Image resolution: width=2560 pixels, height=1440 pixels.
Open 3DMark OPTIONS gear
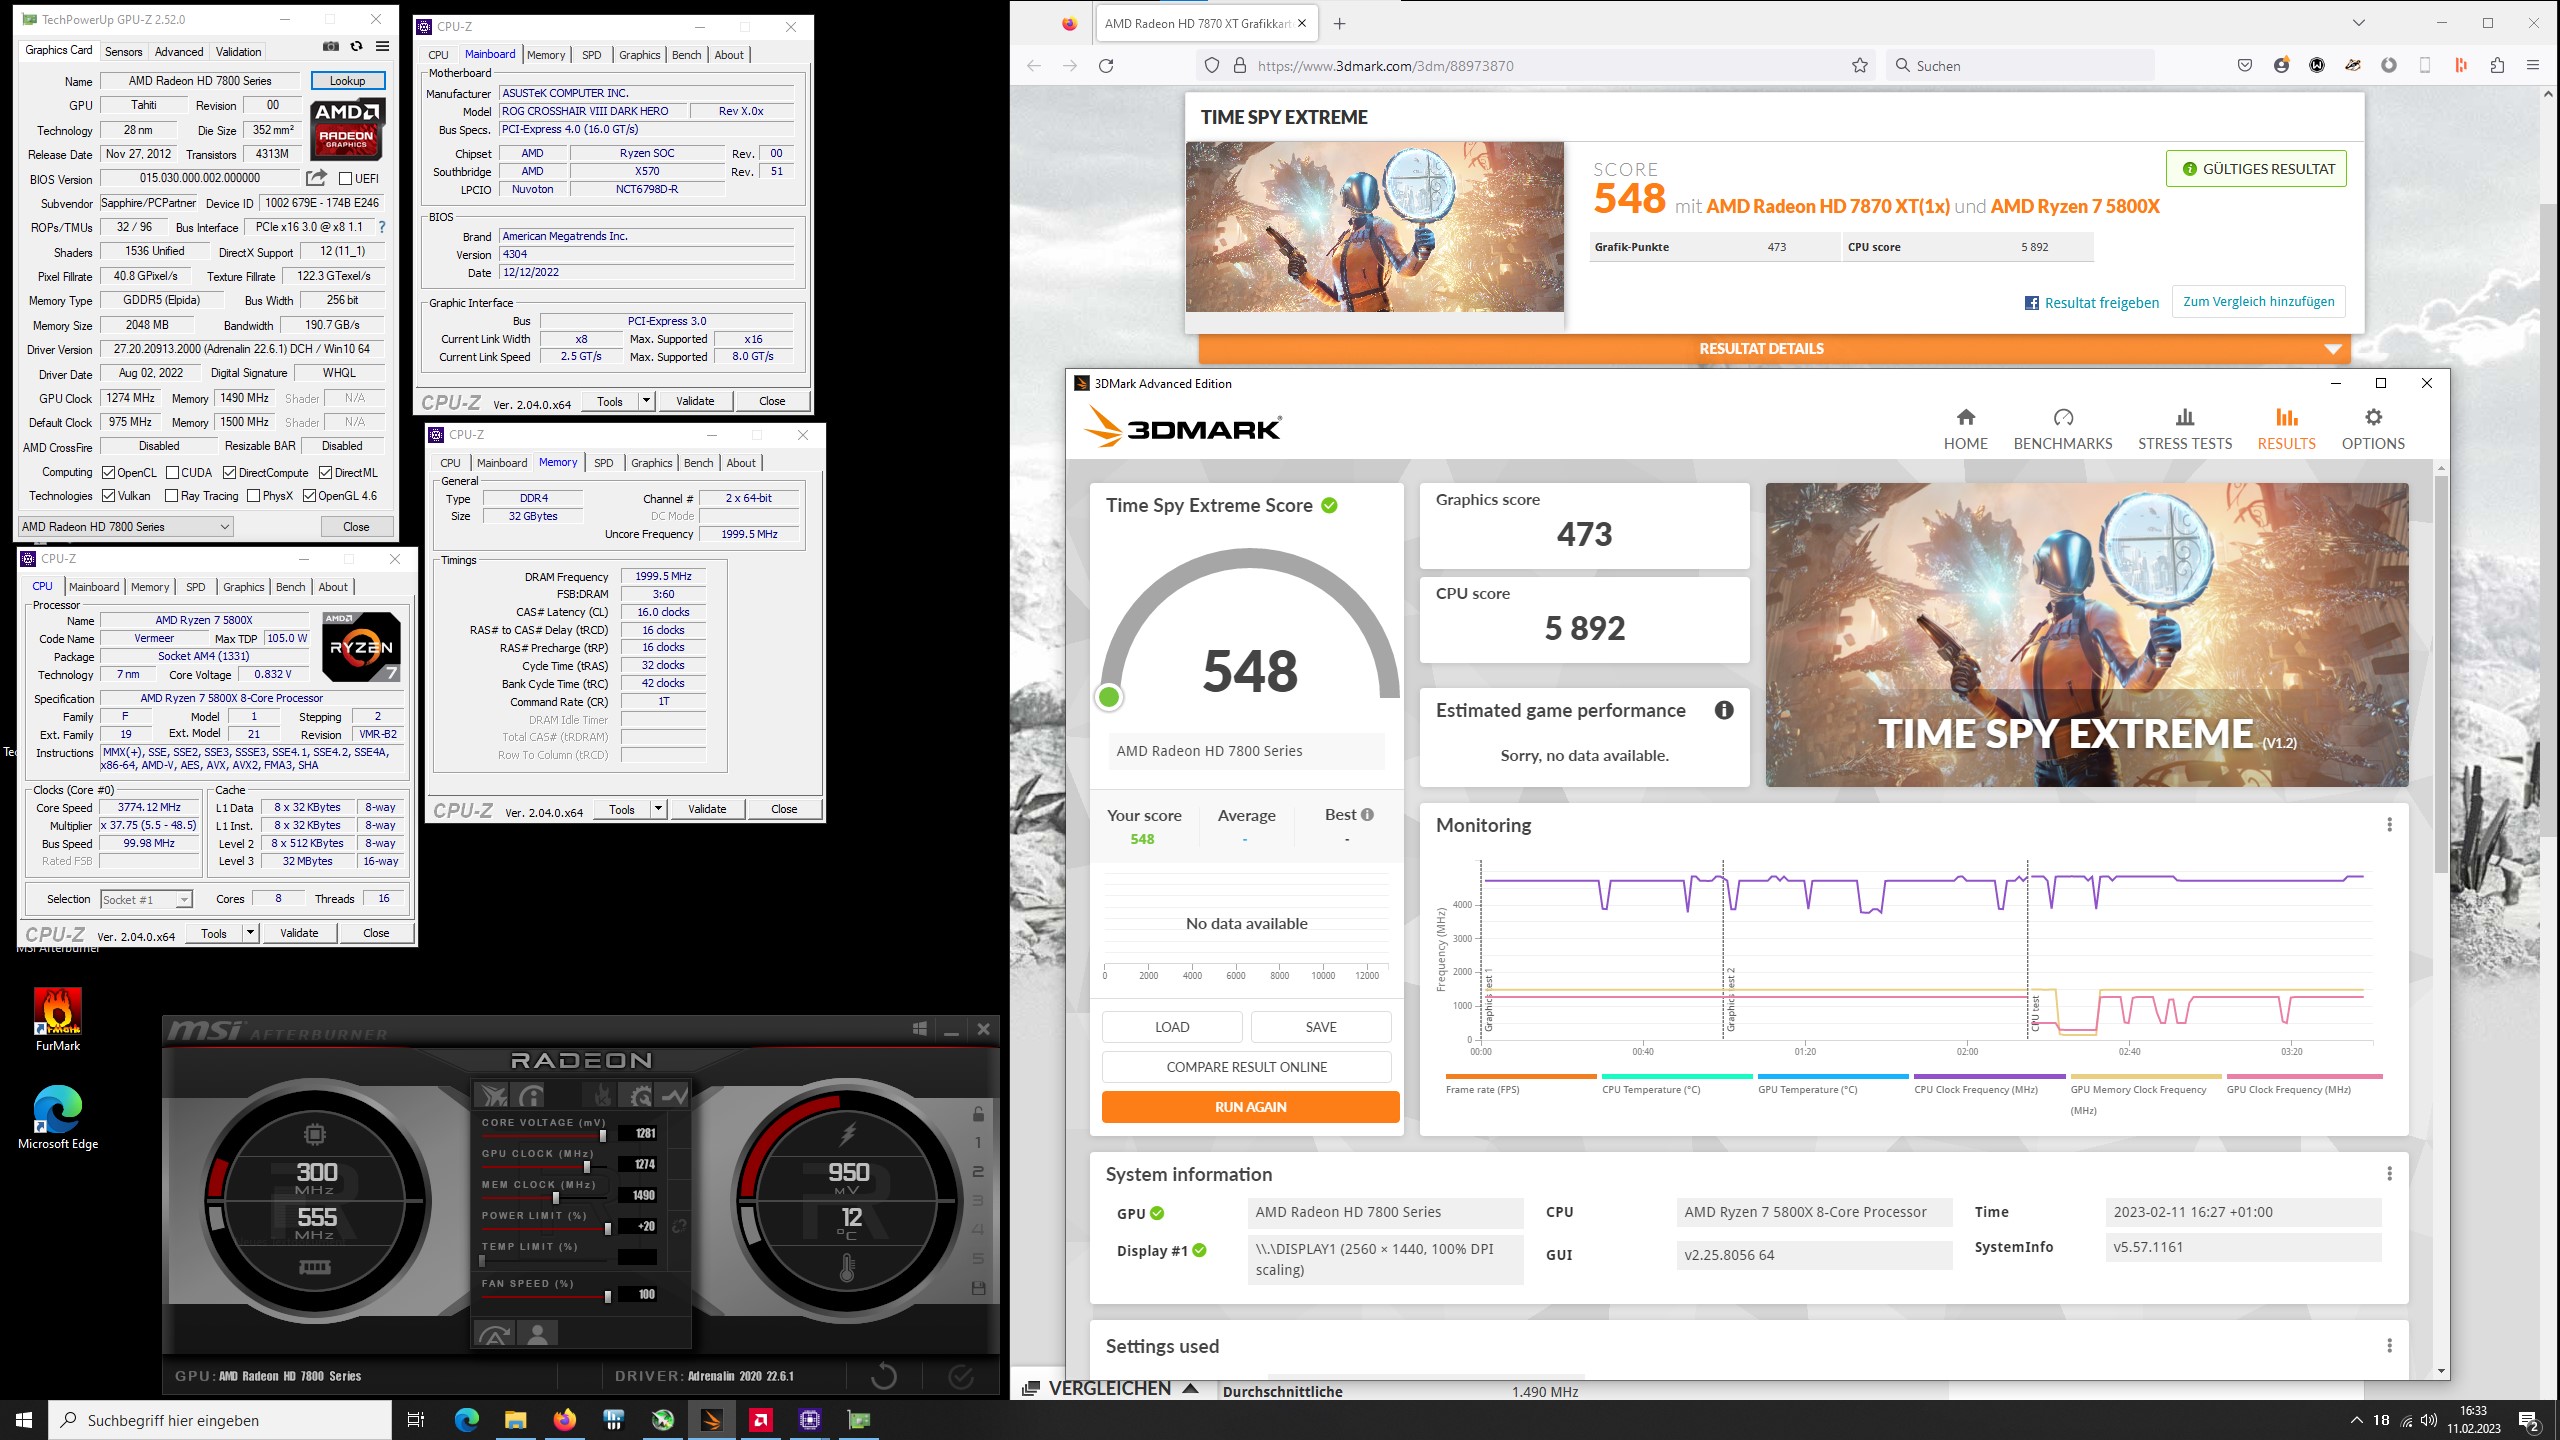point(2373,429)
